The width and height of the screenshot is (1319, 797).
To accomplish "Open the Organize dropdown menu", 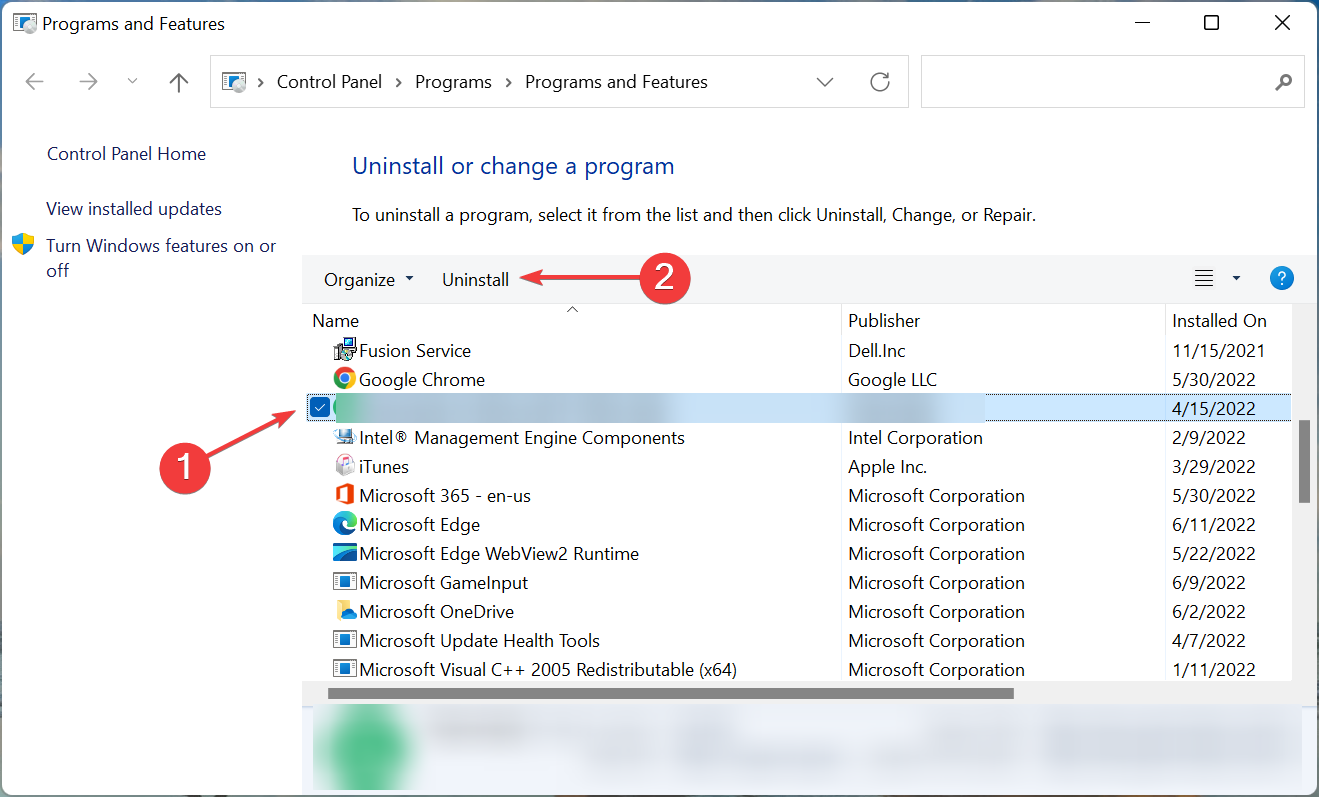I will point(367,279).
